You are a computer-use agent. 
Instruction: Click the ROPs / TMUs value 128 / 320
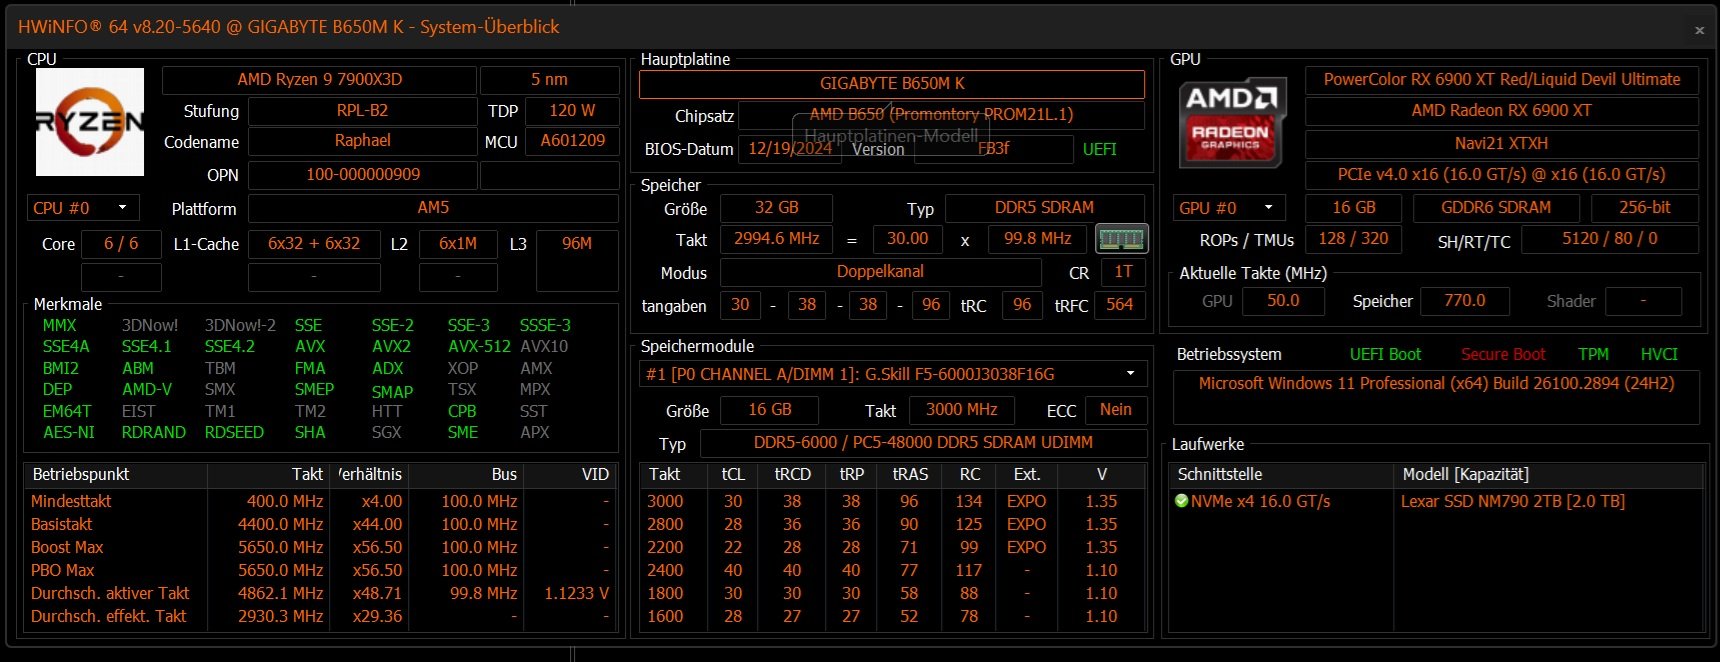tap(1353, 239)
